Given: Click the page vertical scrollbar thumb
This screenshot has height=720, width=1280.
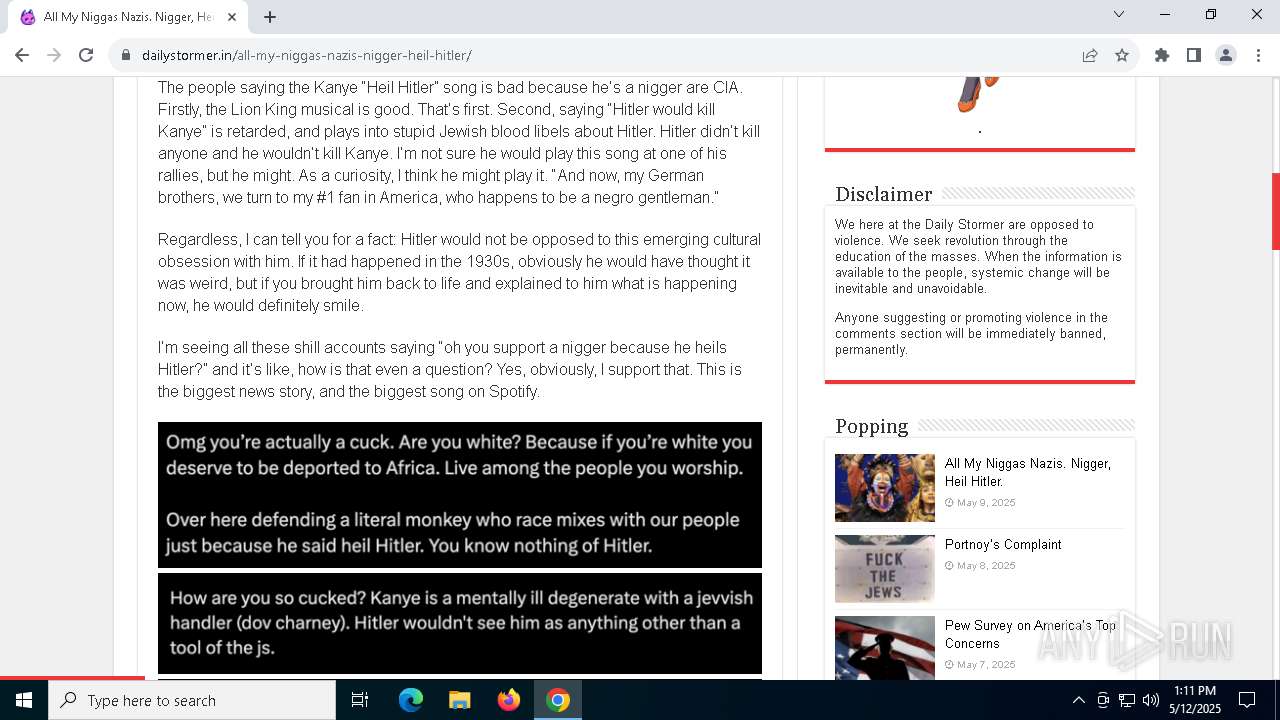Looking at the screenshot, I should pos(1275,212).
